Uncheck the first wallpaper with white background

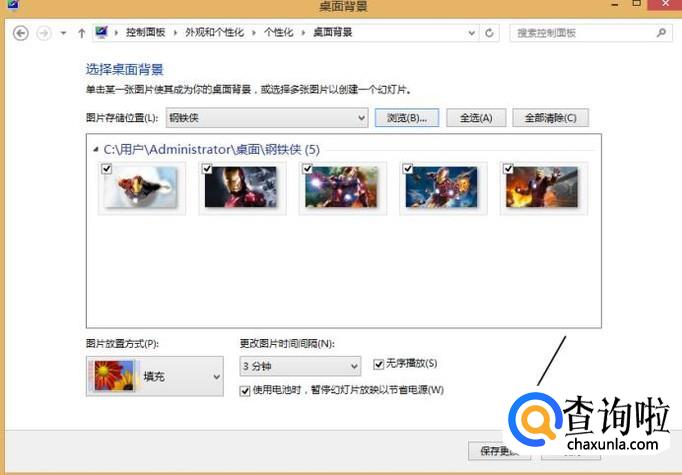[107, 169]
